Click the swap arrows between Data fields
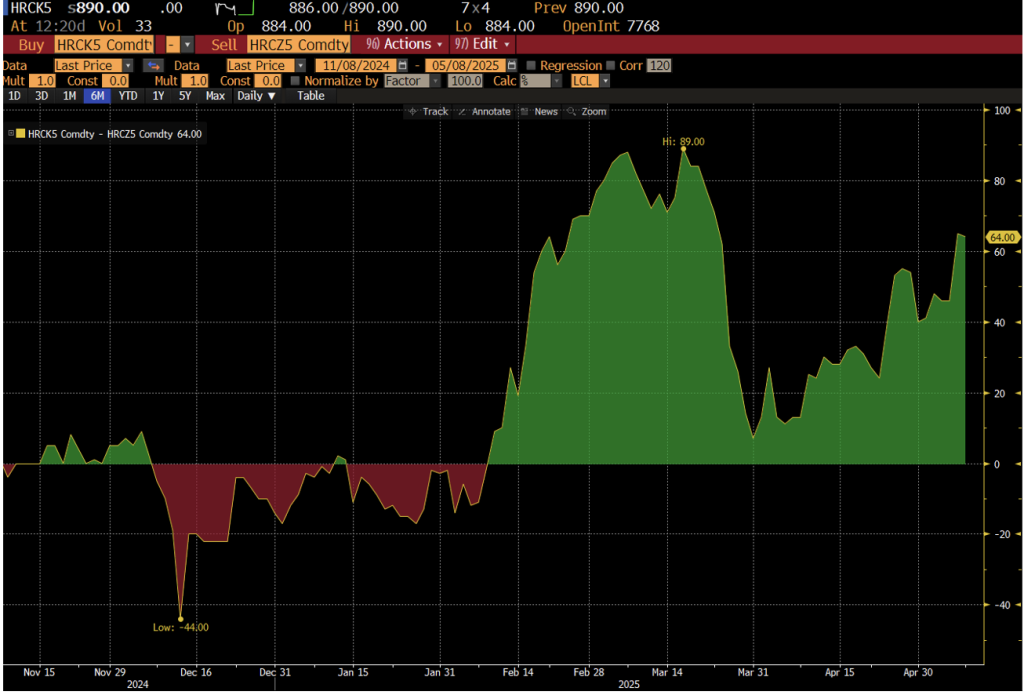The width and height of the screenshot is (1024, 695). (155, 65)
